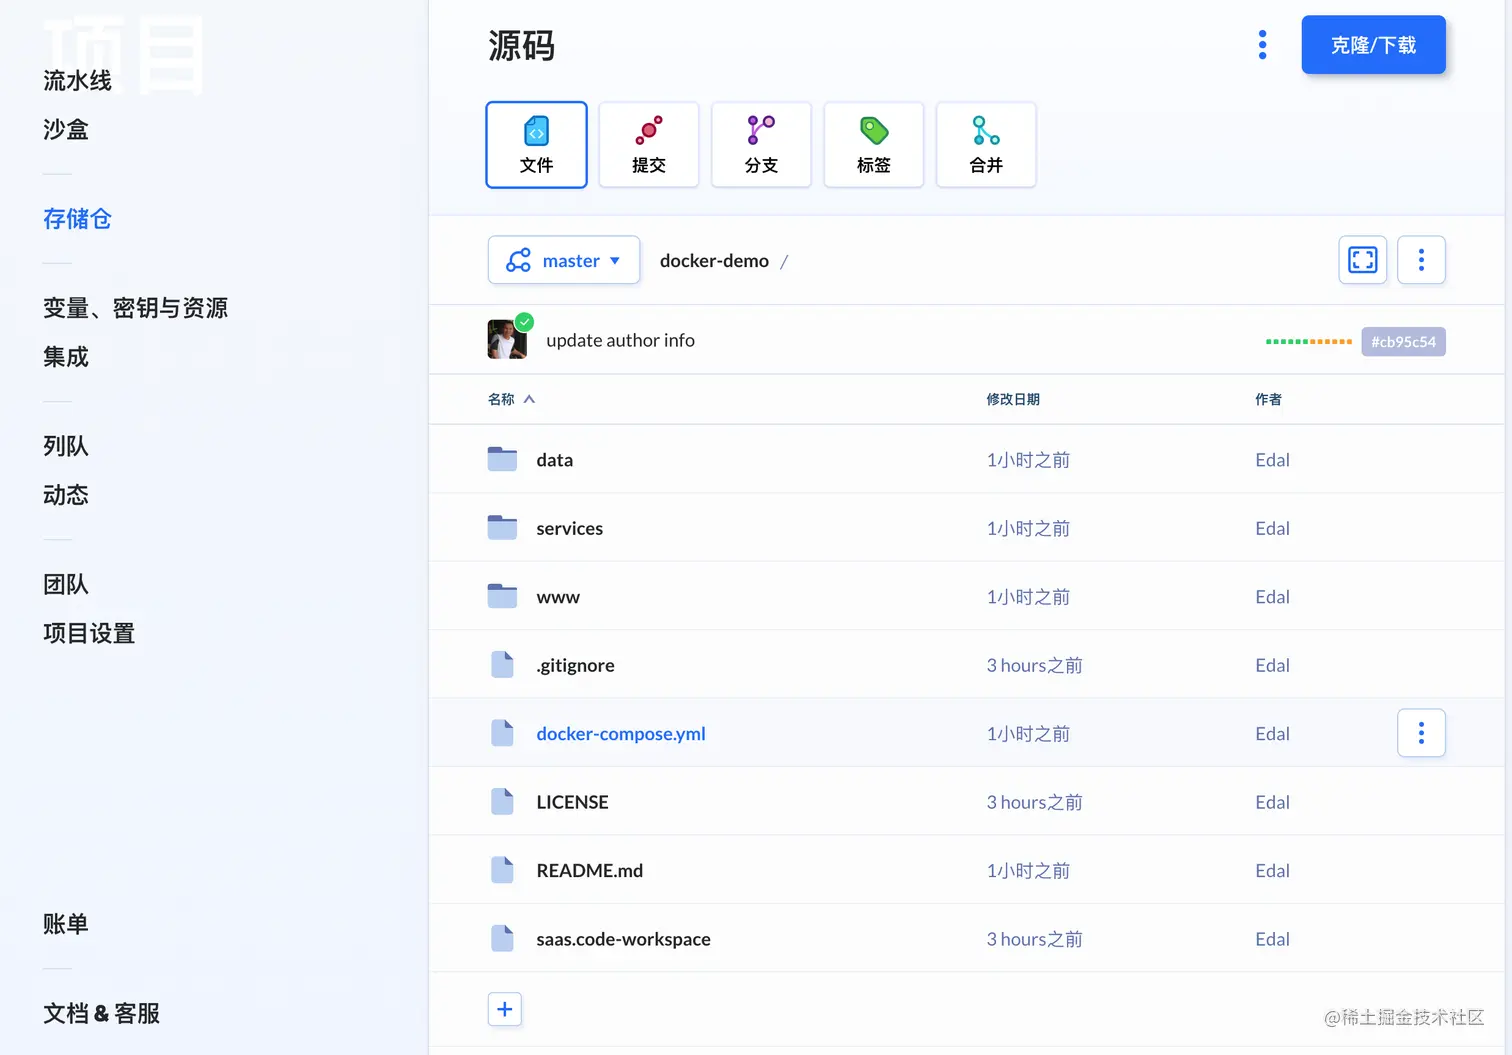The image size is (1512, 1055).
Task: Click the pipeline status progress bar
Action: pyautogui.click(x=1308, y=342)
